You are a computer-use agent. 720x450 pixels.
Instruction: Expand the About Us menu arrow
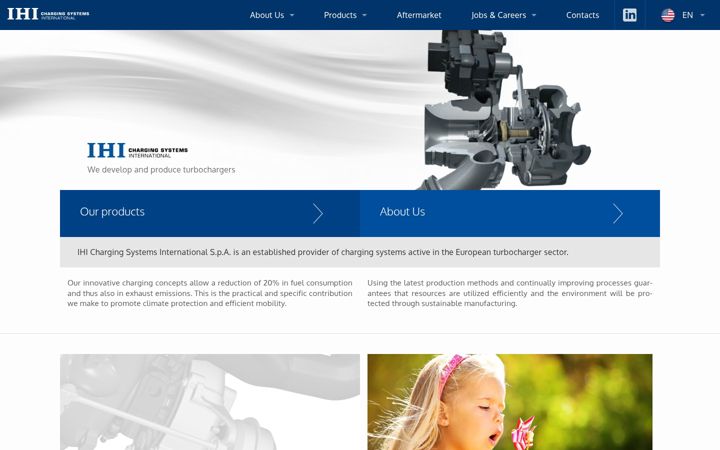pos(292,15)
